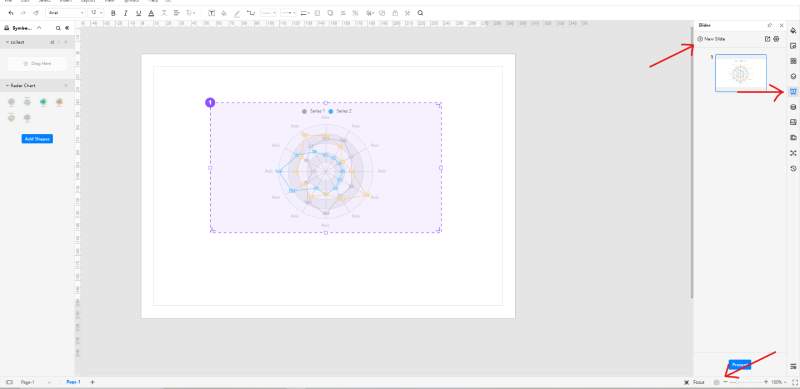Open the Insert menu
This screenshot has width=800, height=389.
coord(65,1)
